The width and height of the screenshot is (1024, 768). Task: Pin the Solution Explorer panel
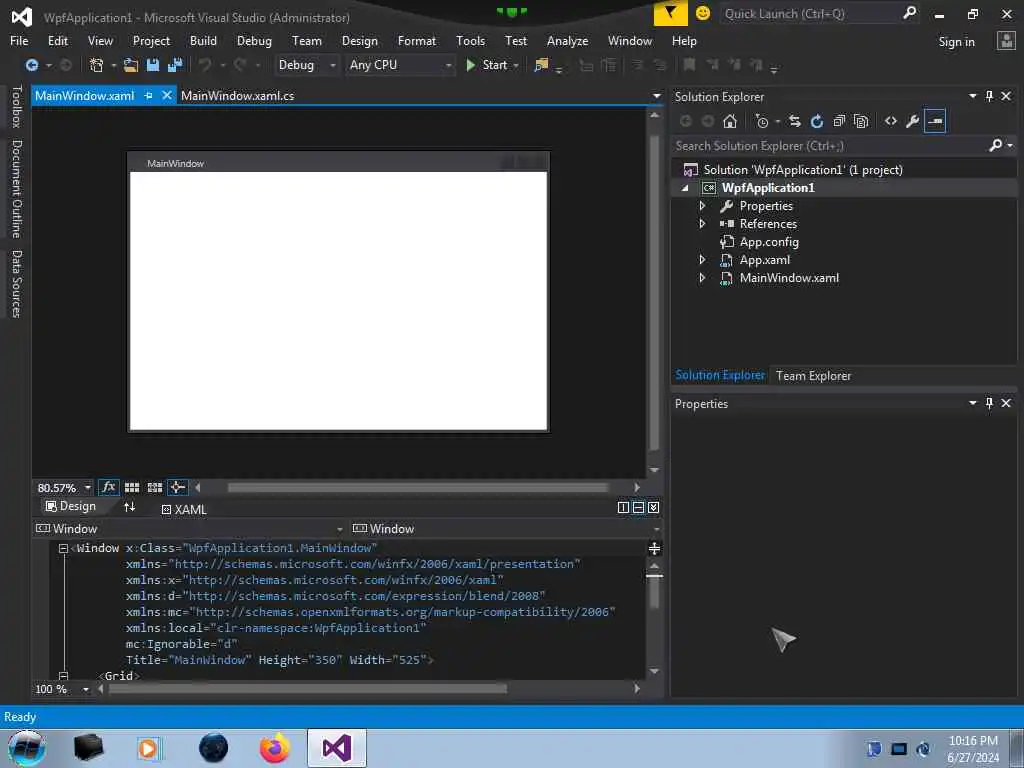tap(989, 96)
